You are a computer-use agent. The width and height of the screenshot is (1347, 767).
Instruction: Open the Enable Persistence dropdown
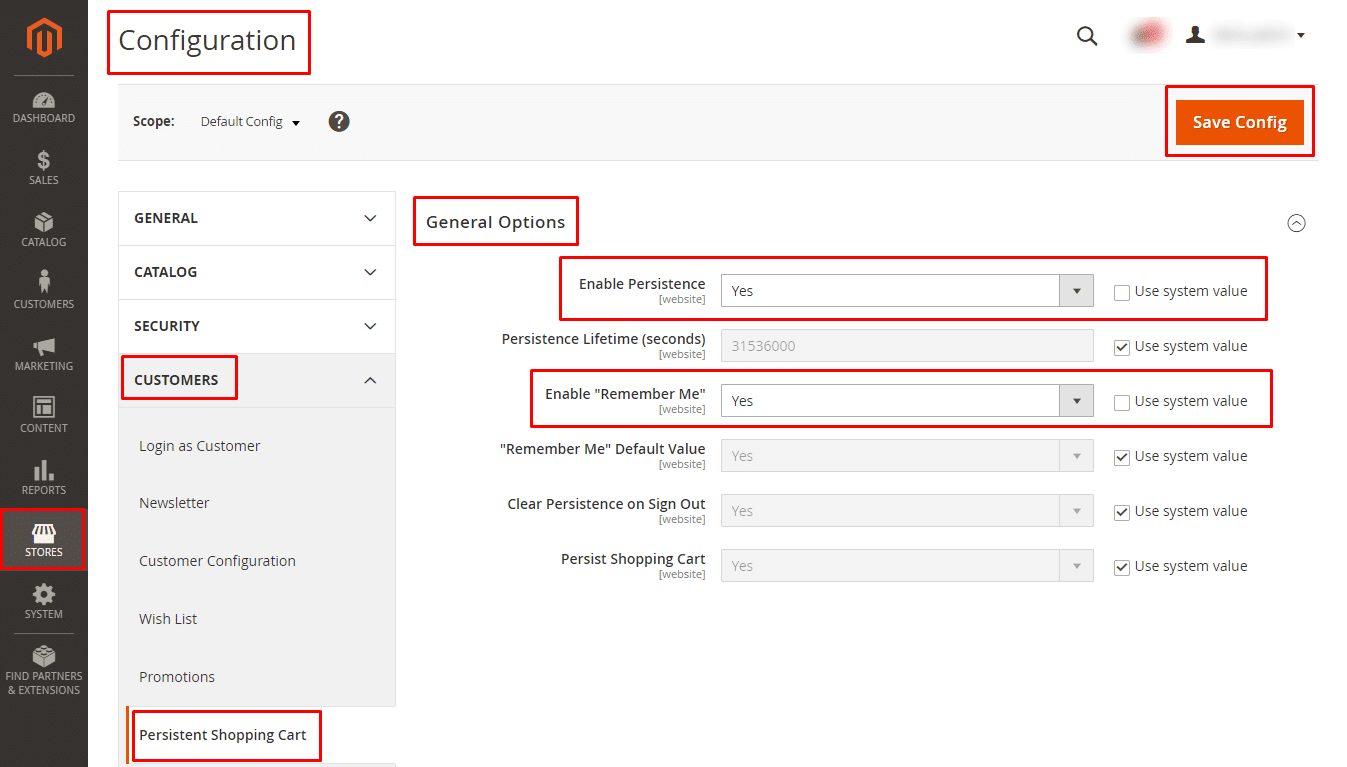(906, 291)
